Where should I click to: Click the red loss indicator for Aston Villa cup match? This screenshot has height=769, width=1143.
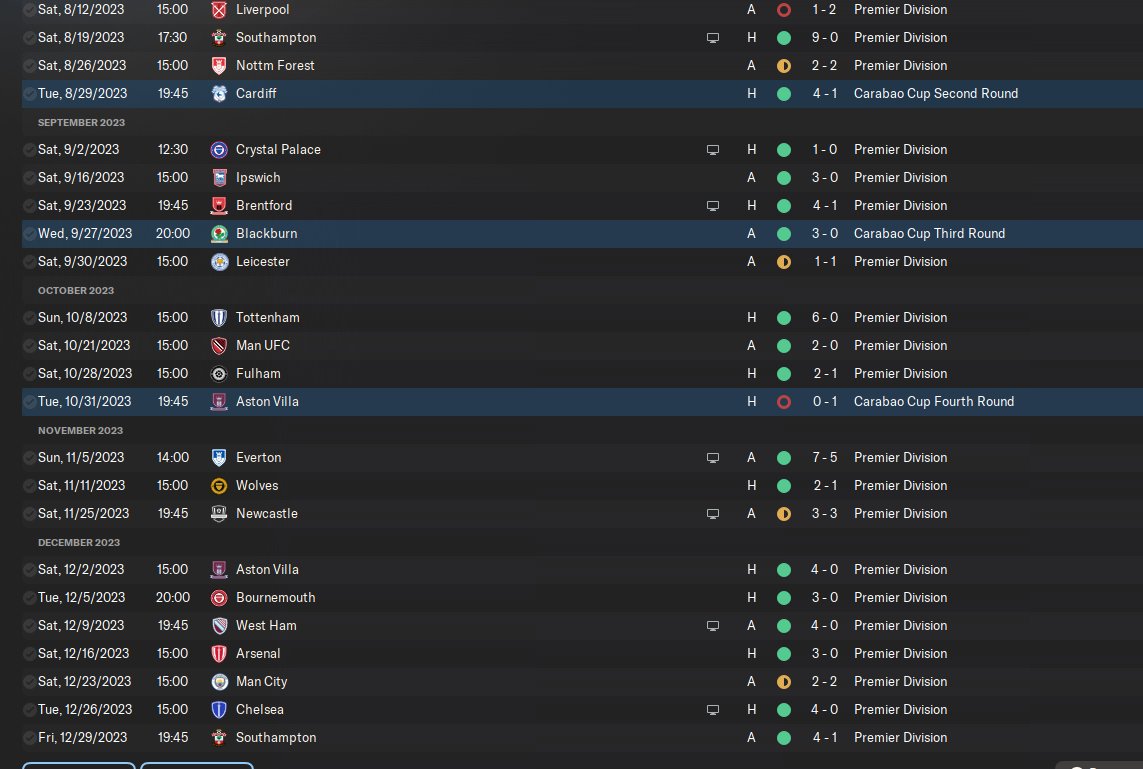(784, 402)
